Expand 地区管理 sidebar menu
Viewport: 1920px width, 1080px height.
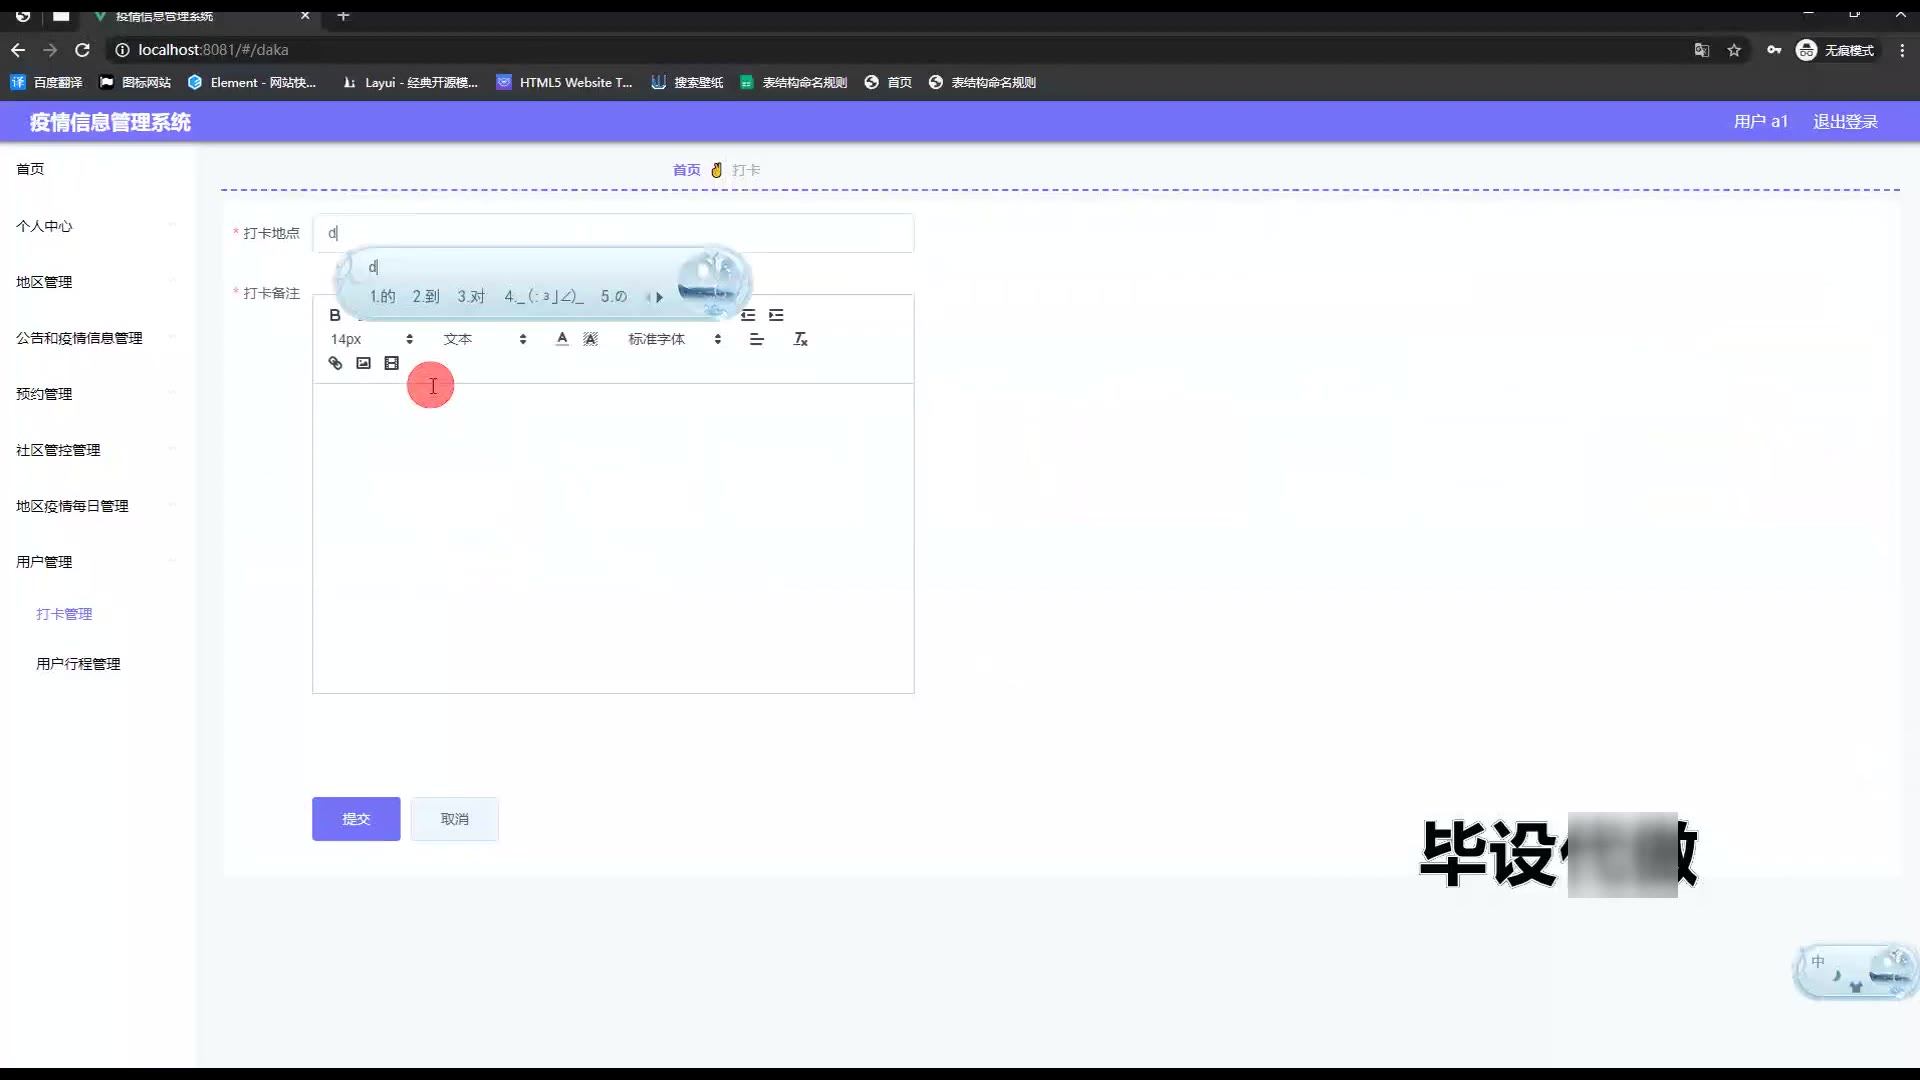44,282
